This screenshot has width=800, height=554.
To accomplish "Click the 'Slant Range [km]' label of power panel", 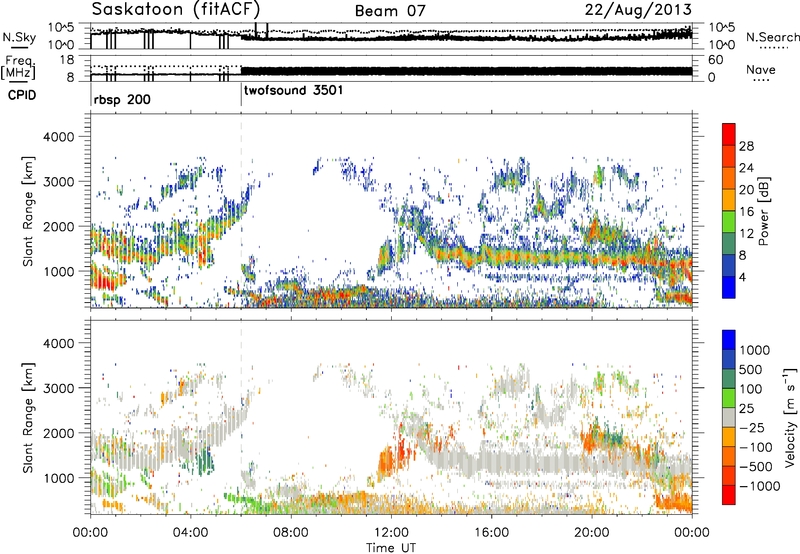I will coord(28,211).
